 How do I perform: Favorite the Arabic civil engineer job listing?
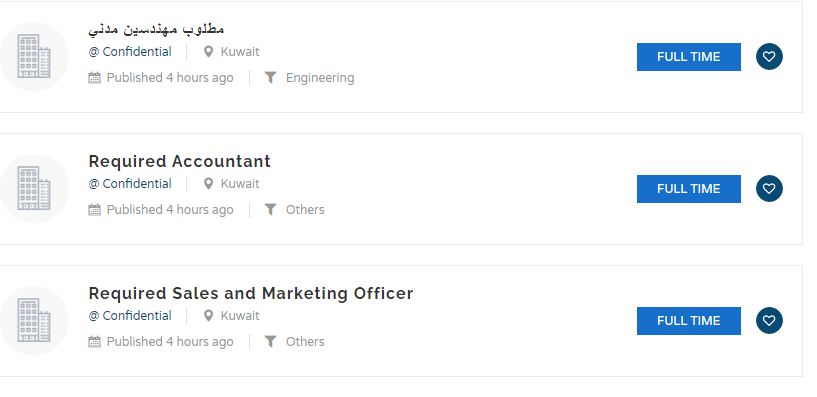[769, 56]
